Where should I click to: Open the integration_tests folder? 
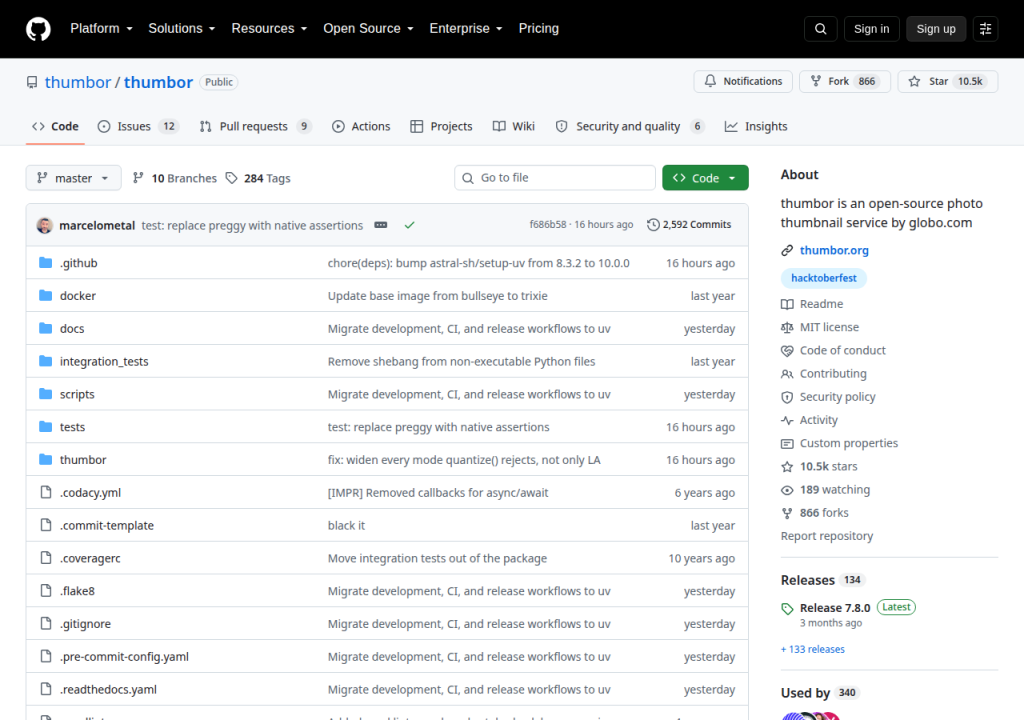[104, 361]
